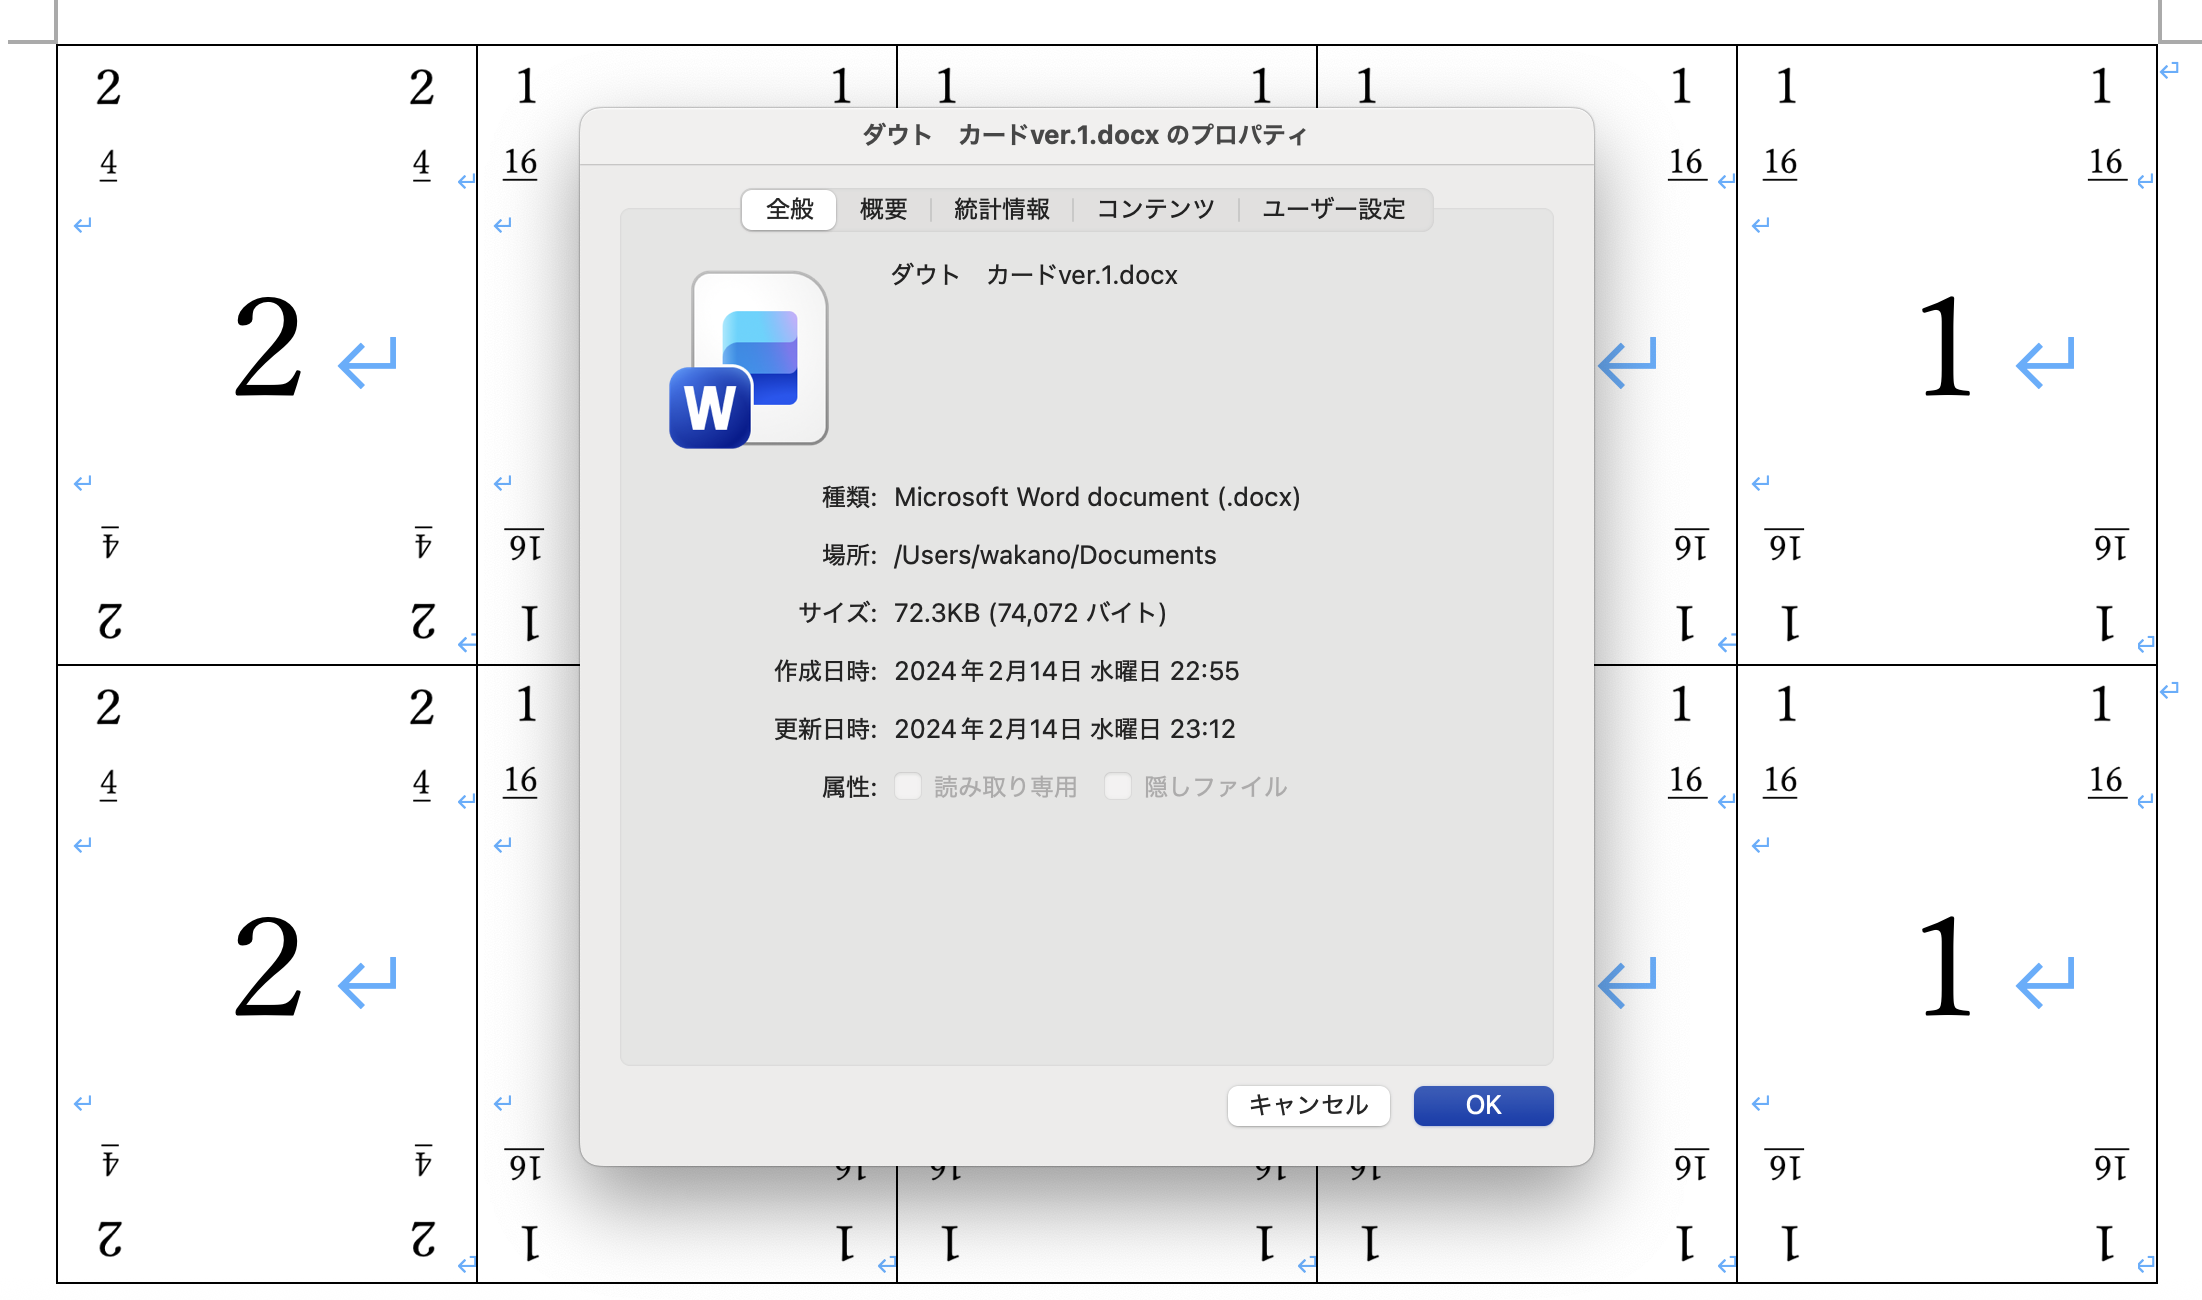Confirm with the OK button
2202x1300 pixels.
coord(1483,1105)
